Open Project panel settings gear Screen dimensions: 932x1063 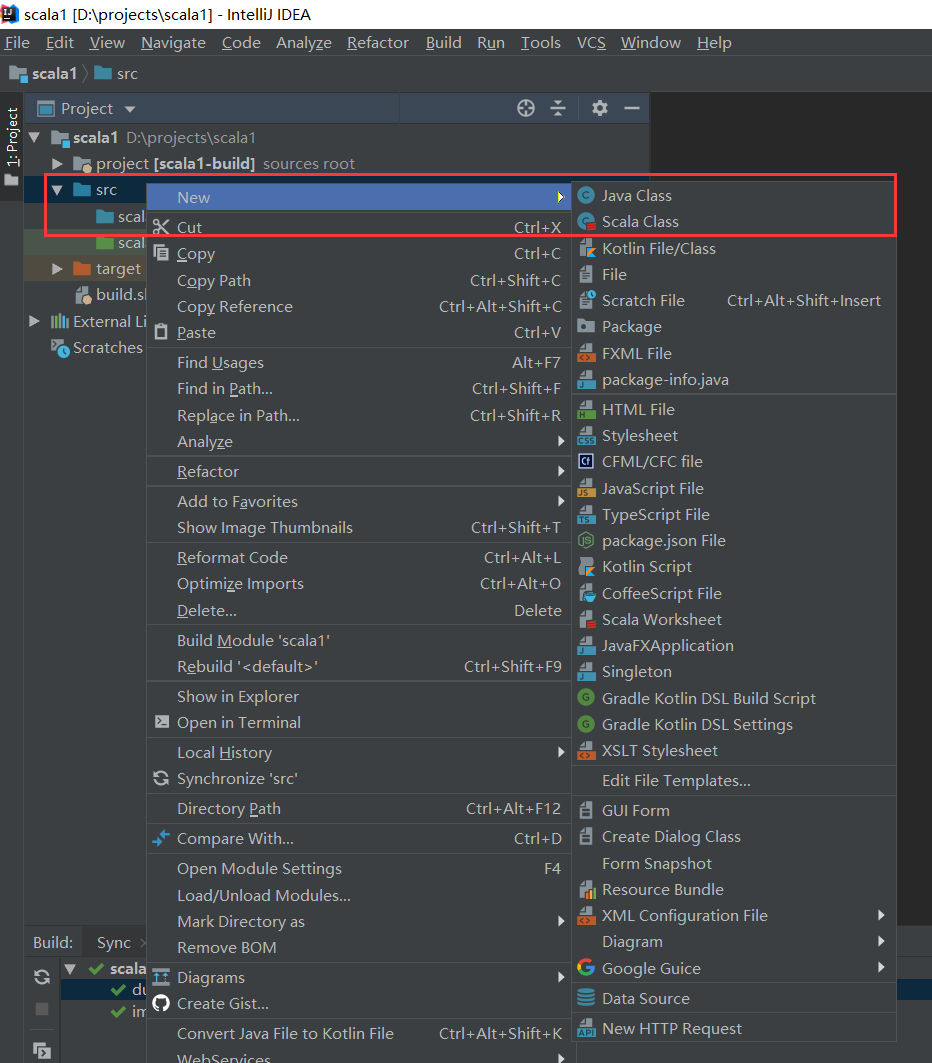tap(600, 108)
